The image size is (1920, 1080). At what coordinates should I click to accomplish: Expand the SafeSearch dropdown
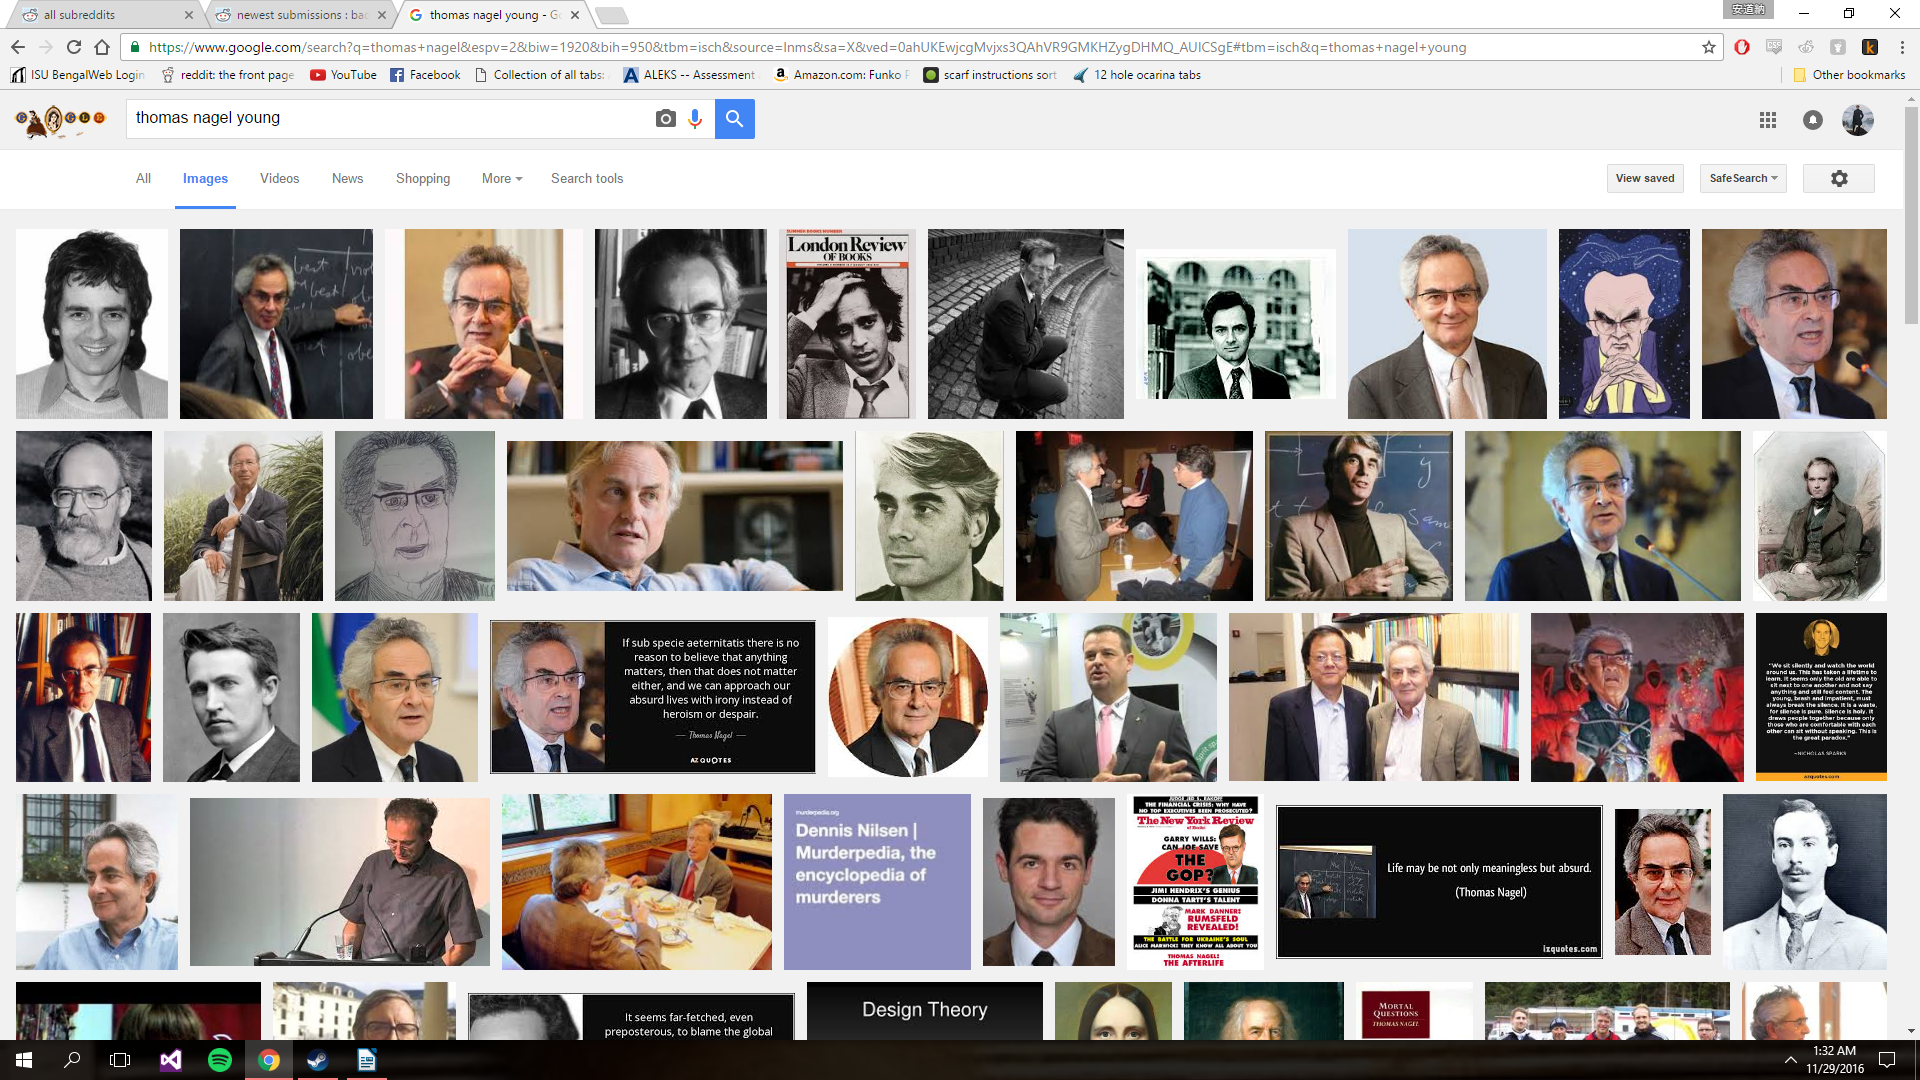[x=1743, y=178]
